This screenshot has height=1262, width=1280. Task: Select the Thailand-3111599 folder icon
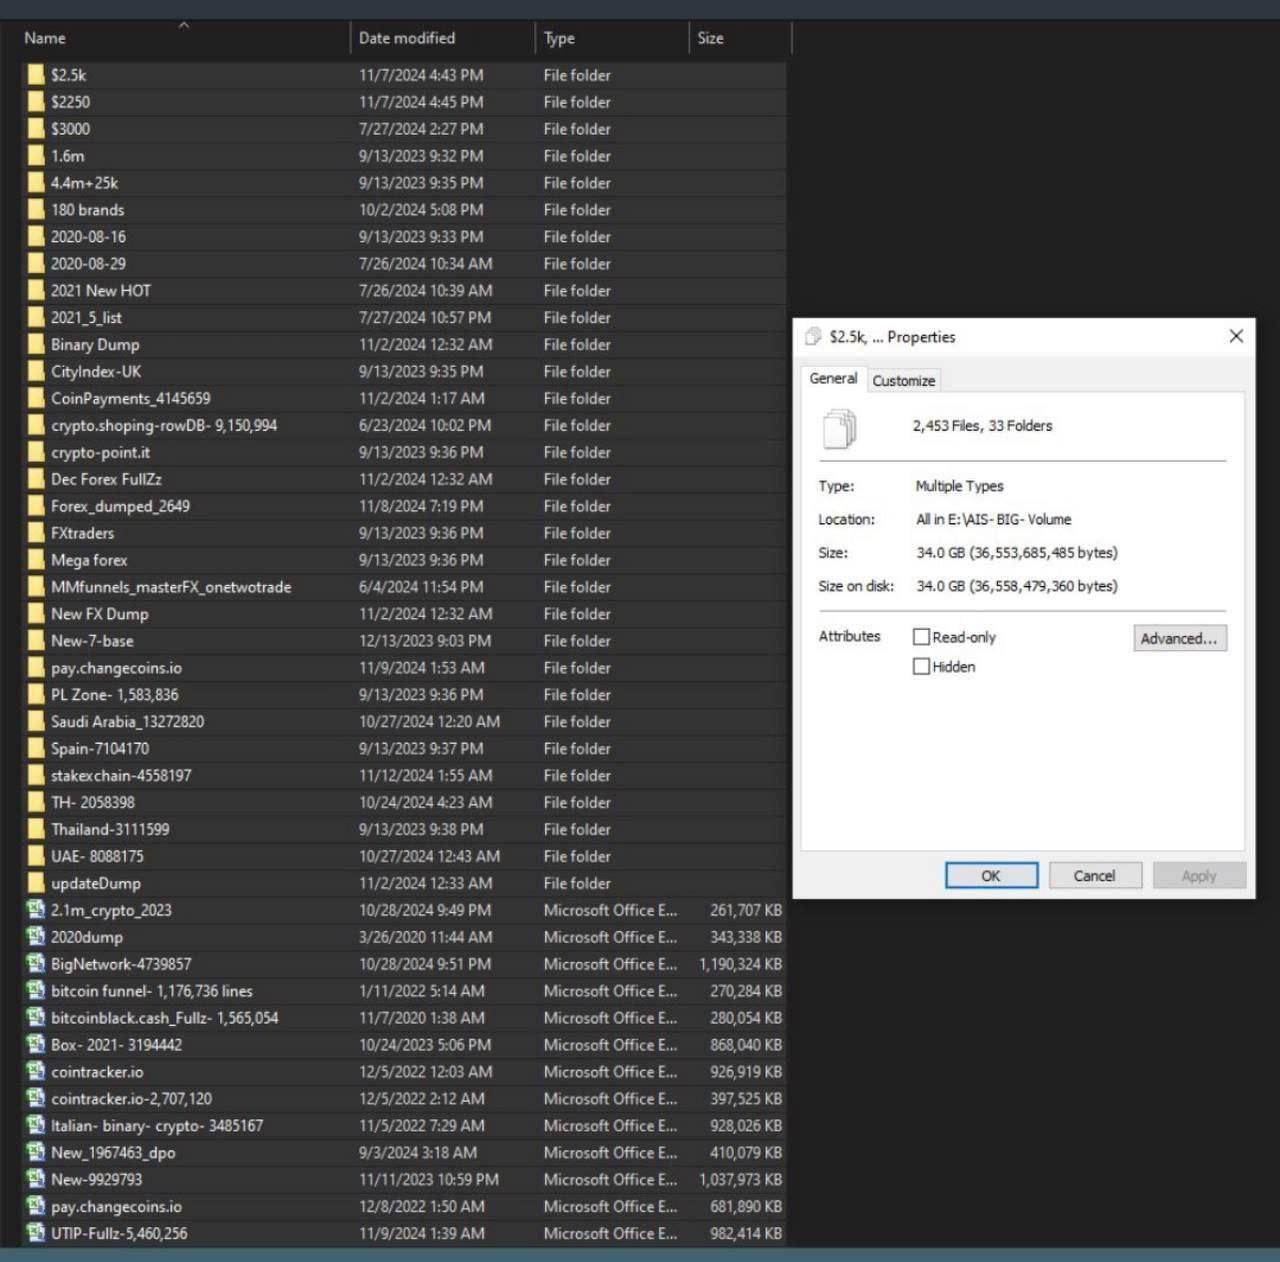click(x=36, y=829)
